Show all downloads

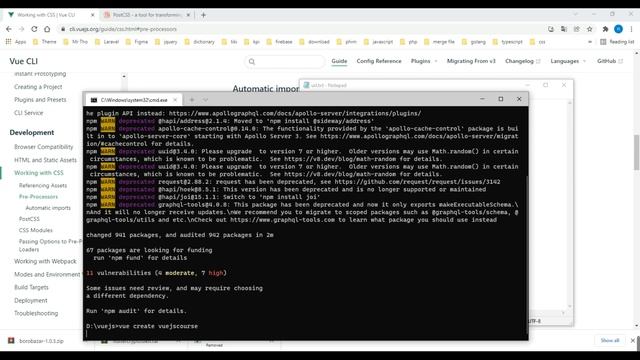(610, 340)
